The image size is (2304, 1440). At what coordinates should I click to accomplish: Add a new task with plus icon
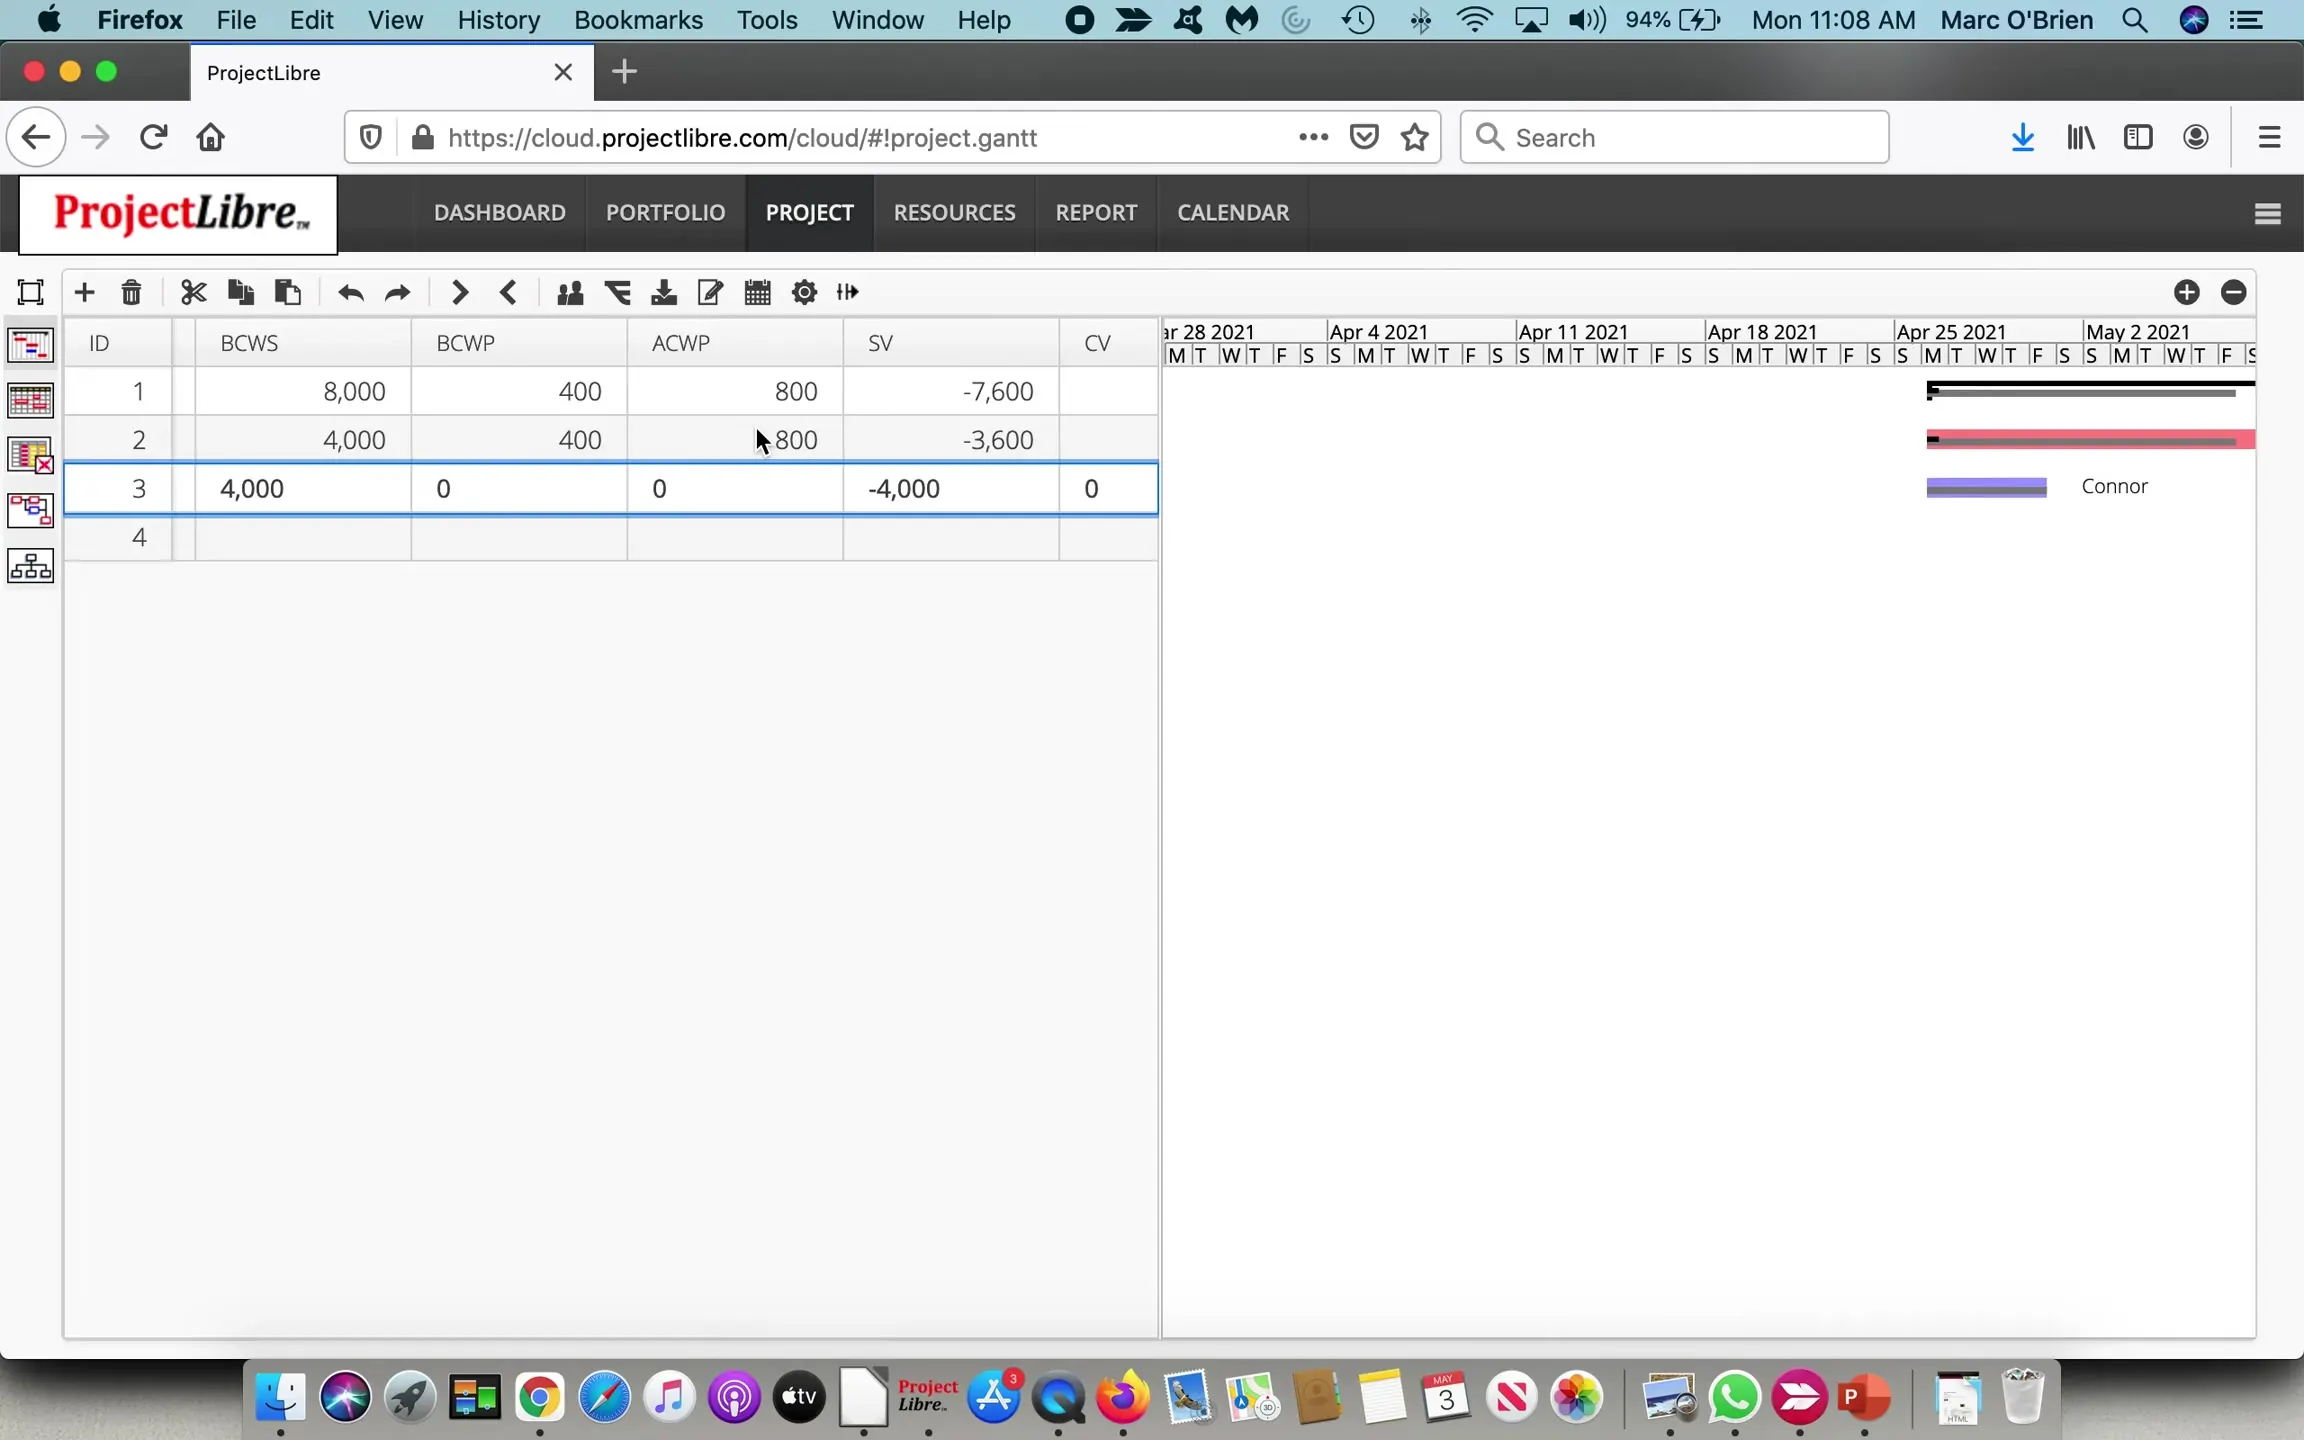pyautogui.click(x=84, y=292)
